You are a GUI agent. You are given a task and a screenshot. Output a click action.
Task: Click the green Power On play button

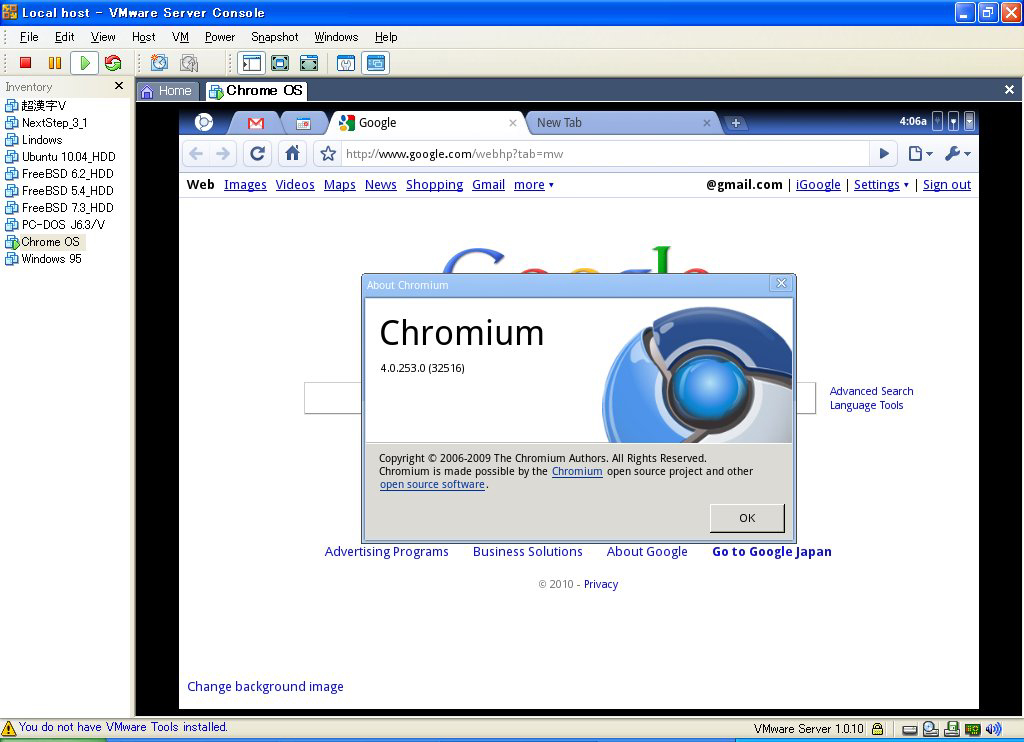tap(85, 63)
